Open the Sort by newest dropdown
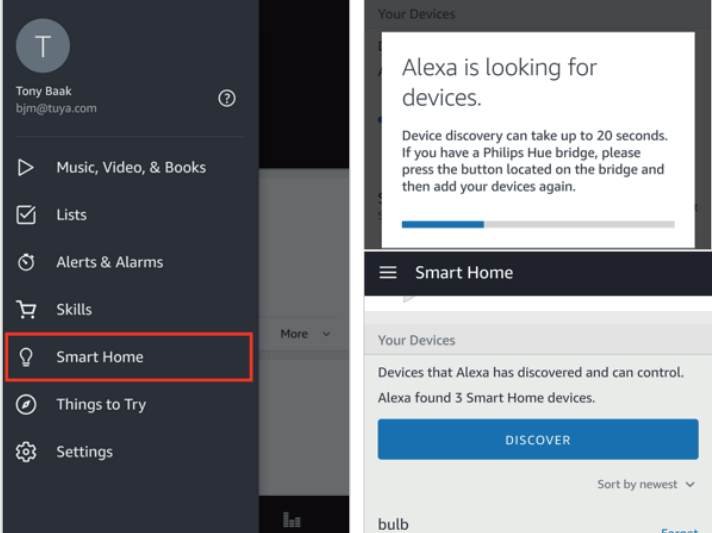Viewport: 712px width, 533px height. click(645, 484)
